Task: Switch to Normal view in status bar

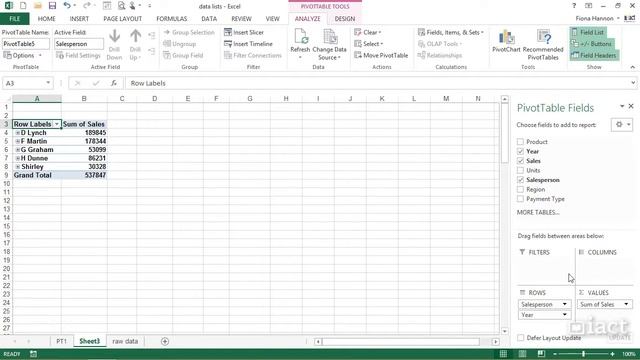Action: coord(503,354)
